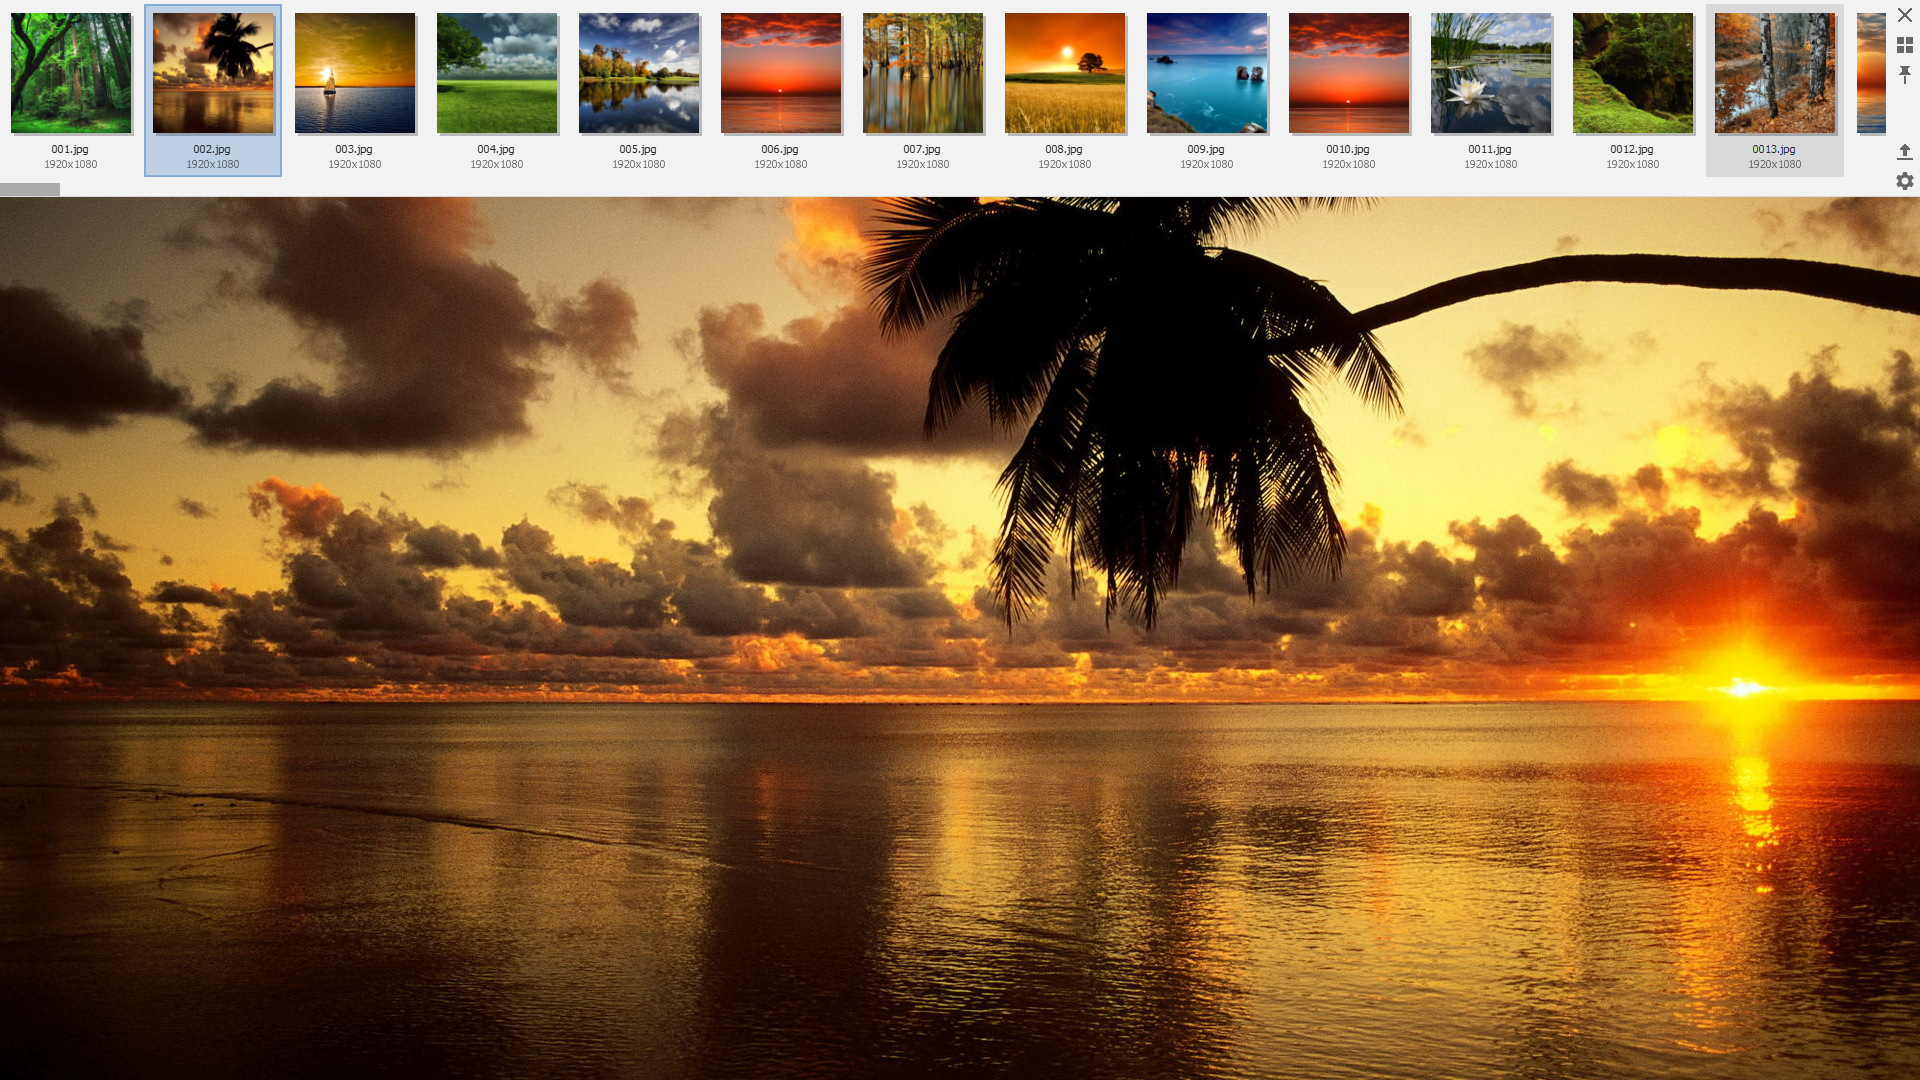Open the 005.jpg lake reflection thumbnail
The height and width of the screenshot is (1080, 1920).
tap(639, 73)
